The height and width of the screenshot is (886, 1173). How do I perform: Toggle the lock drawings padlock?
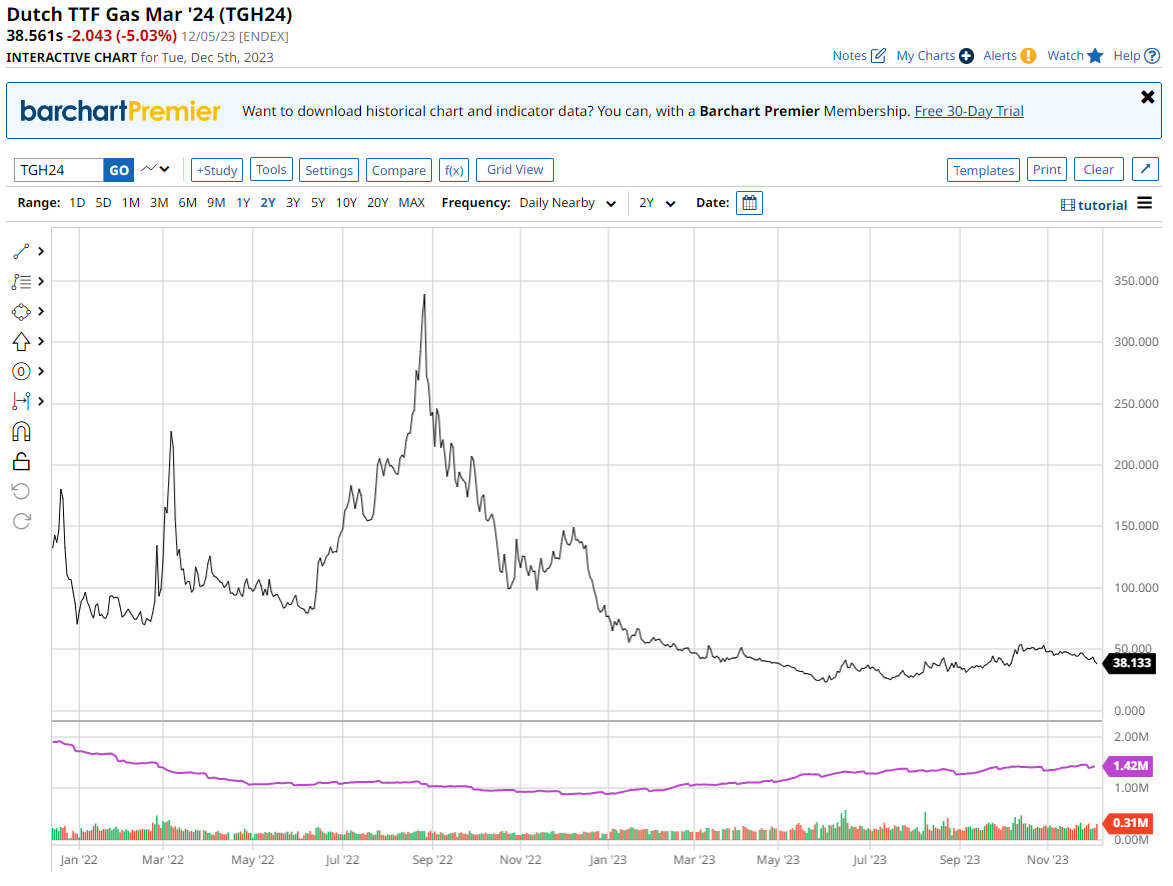(21, 461)
